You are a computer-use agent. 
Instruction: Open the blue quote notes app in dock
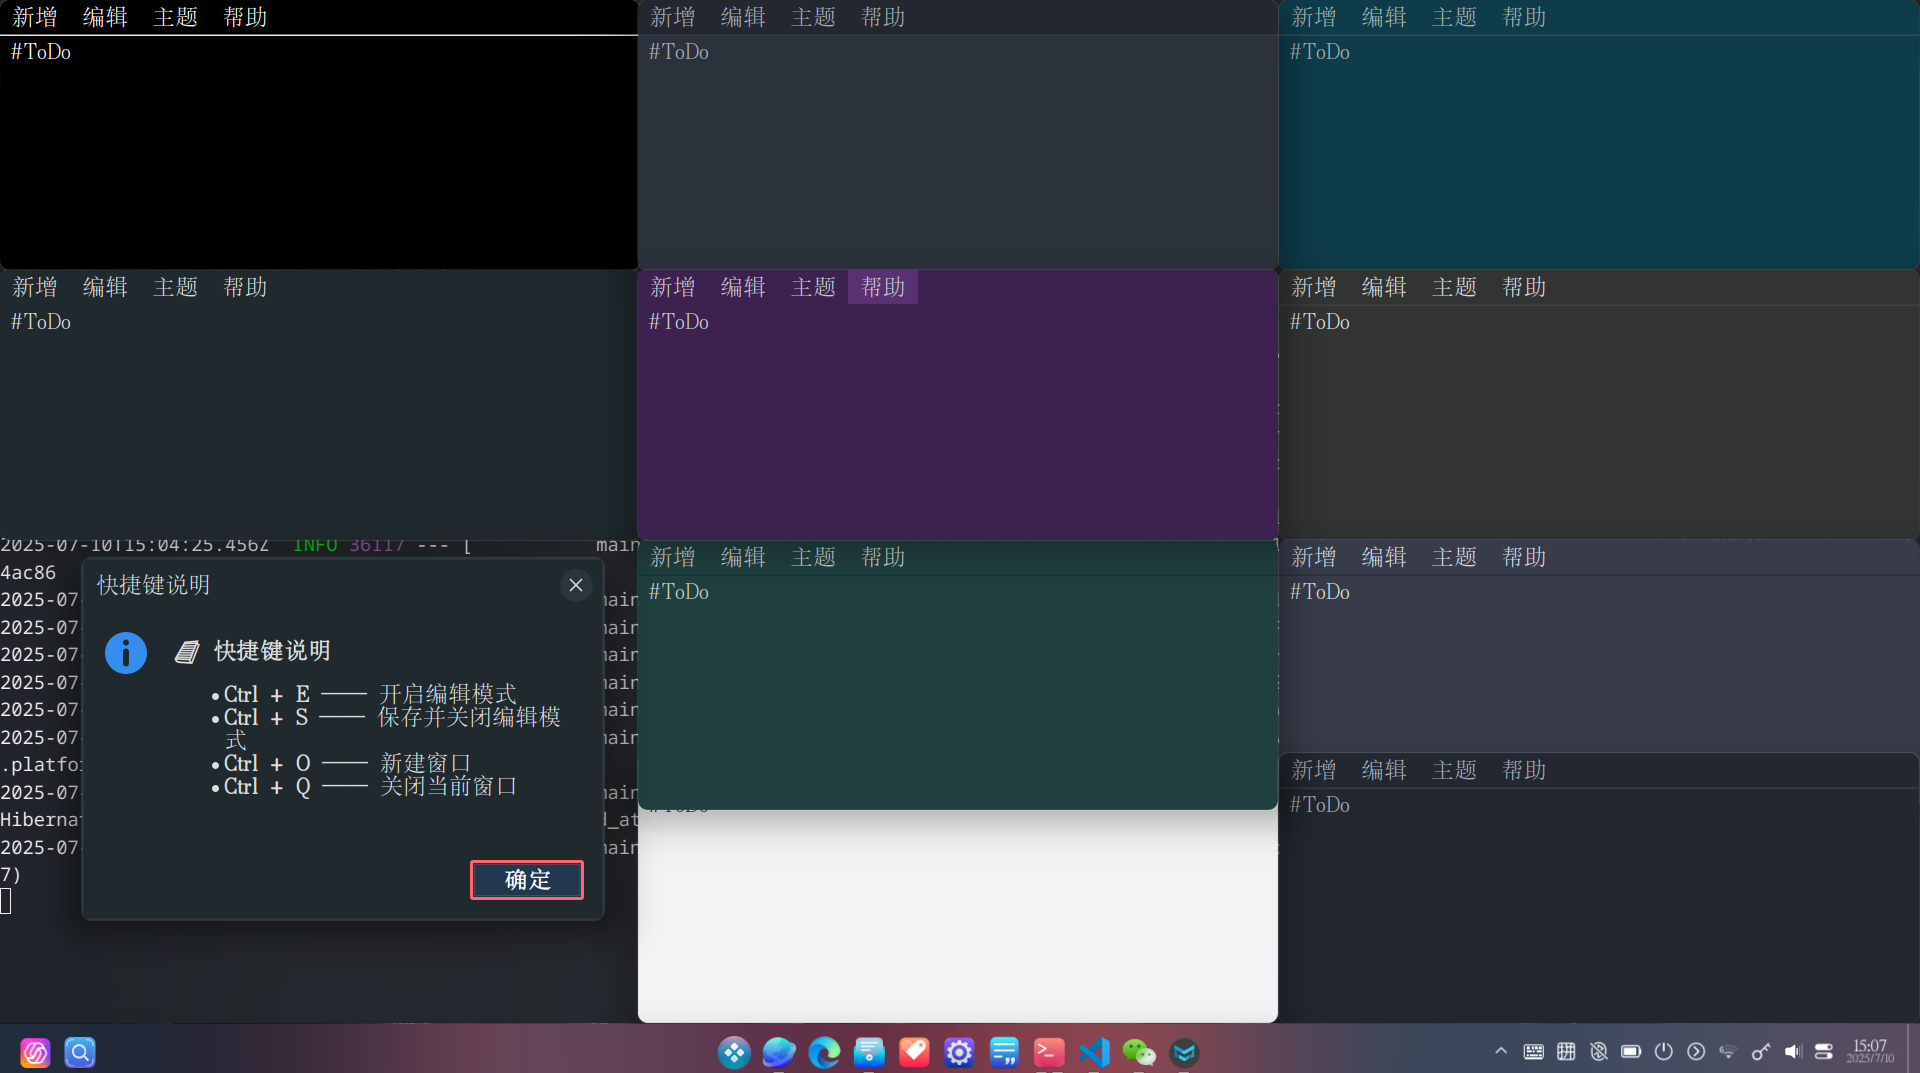1004,1052
